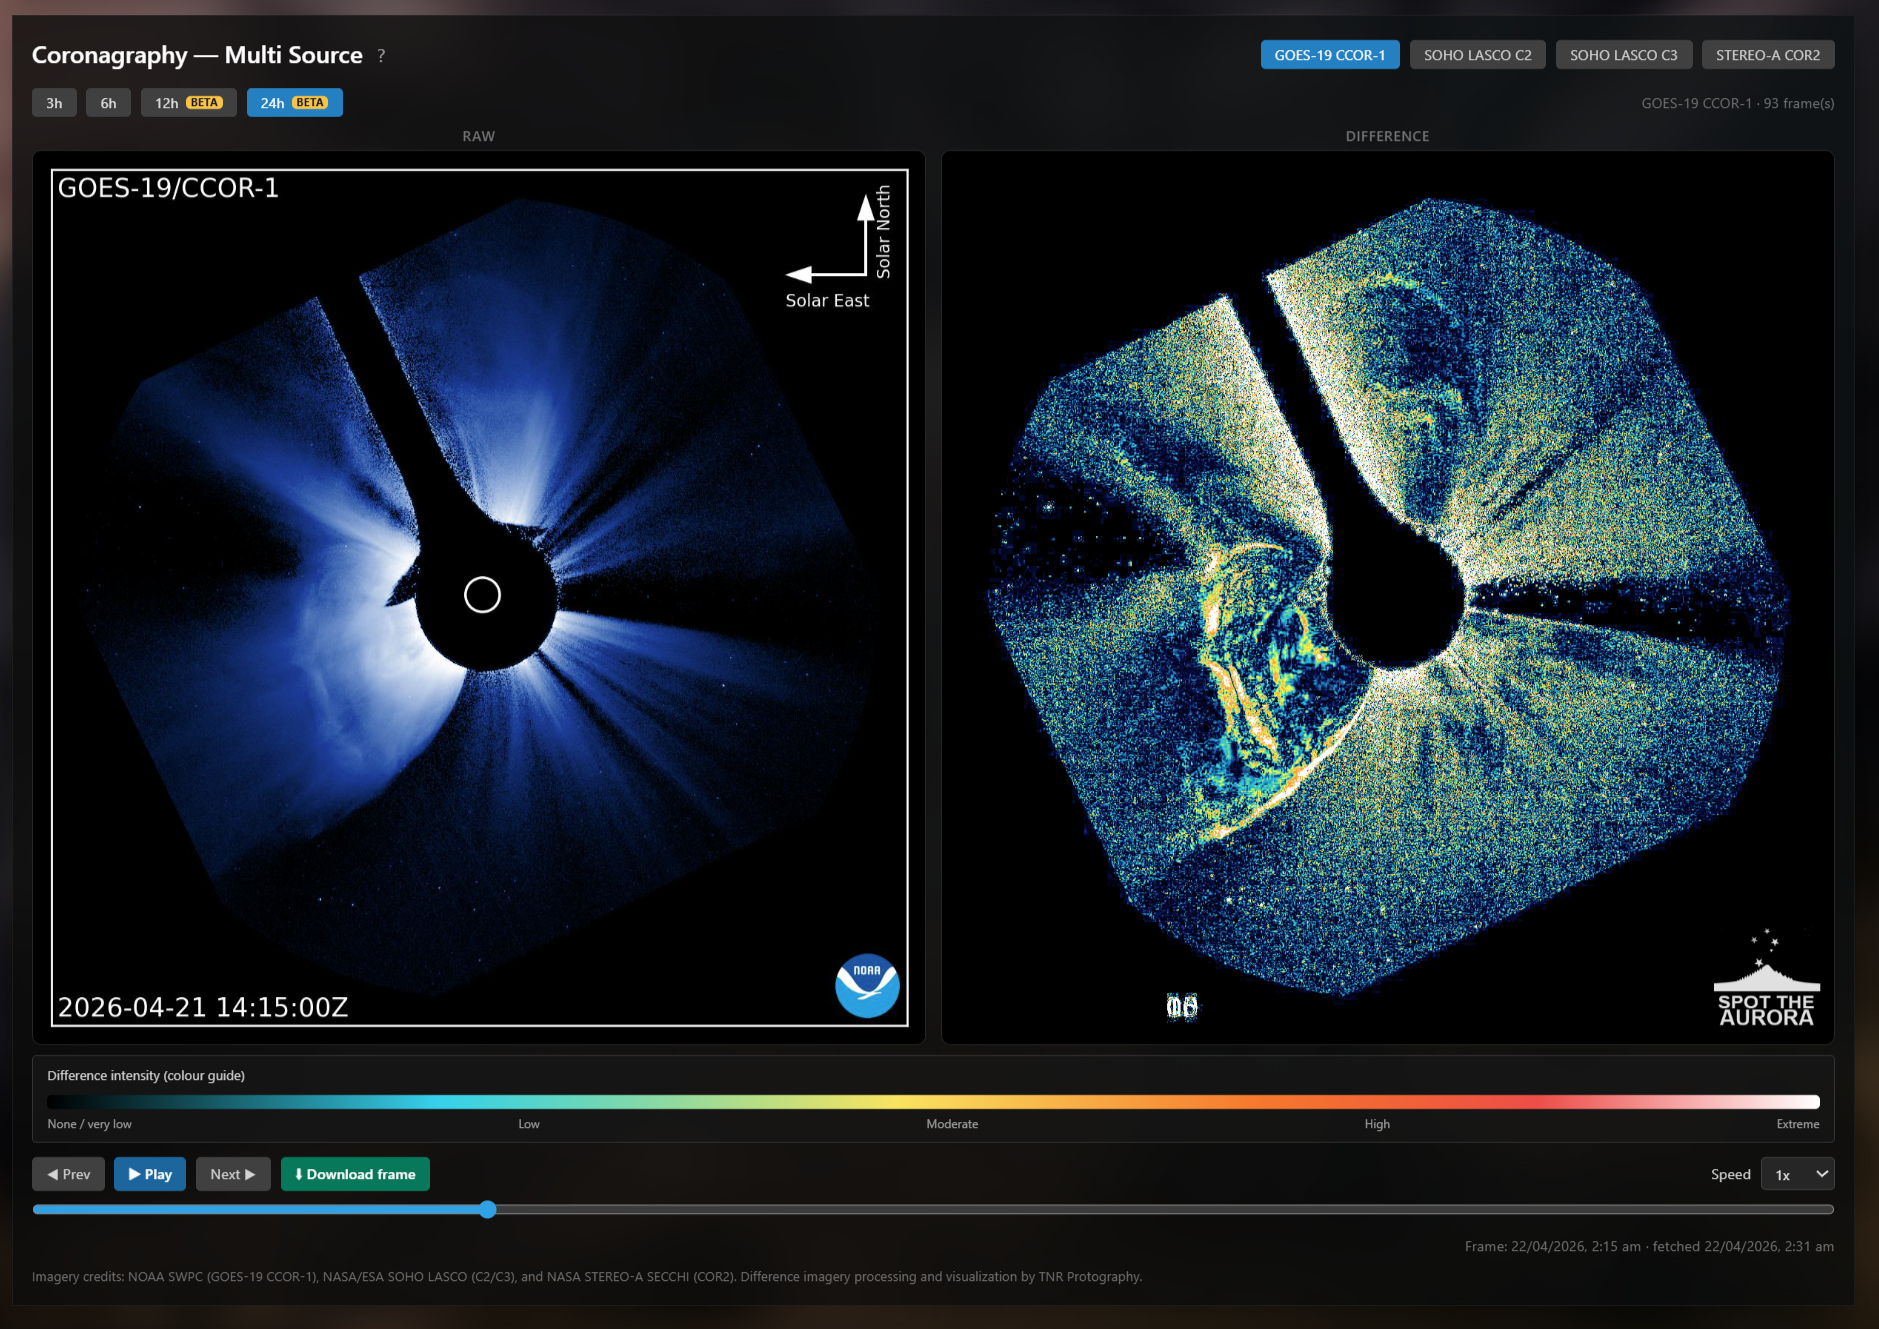Click the 'Moderate' intensity label
Image resolution: width=1879 pixels, height=1329 pixels.
point(952,1124)
